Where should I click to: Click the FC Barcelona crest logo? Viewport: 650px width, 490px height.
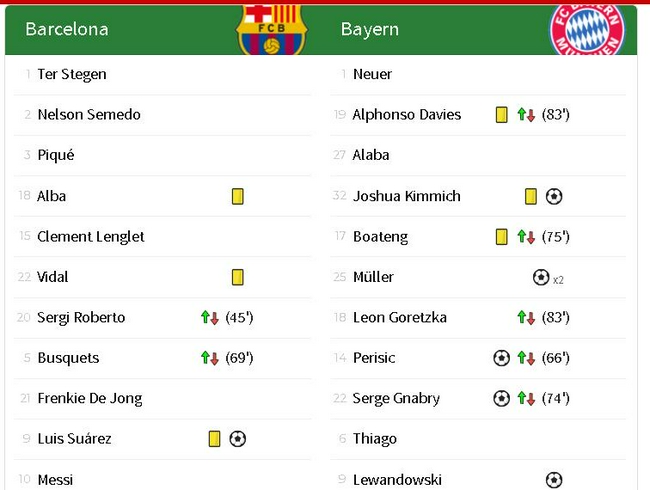[272, 30]
